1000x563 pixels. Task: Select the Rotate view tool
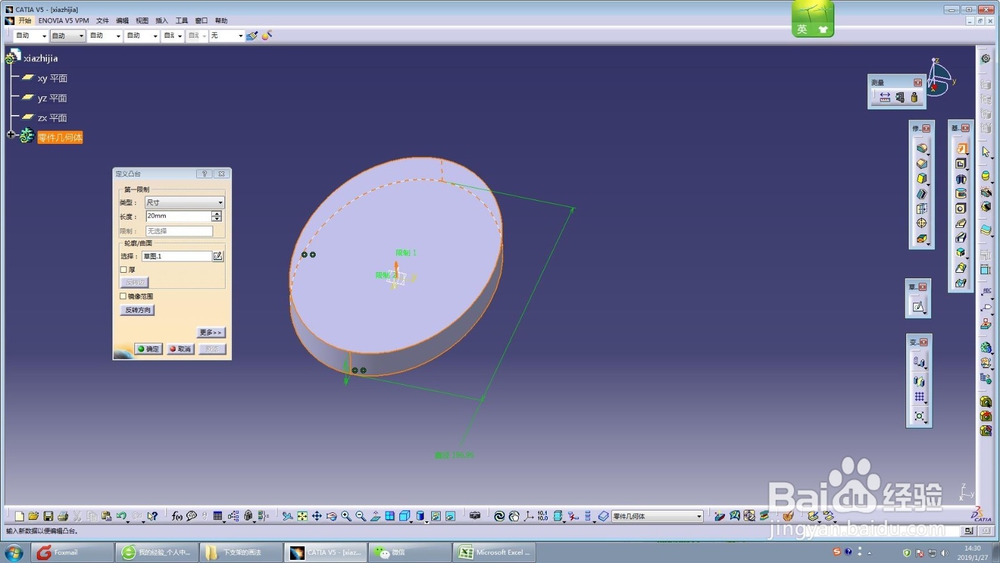click(x=332, y=516)
